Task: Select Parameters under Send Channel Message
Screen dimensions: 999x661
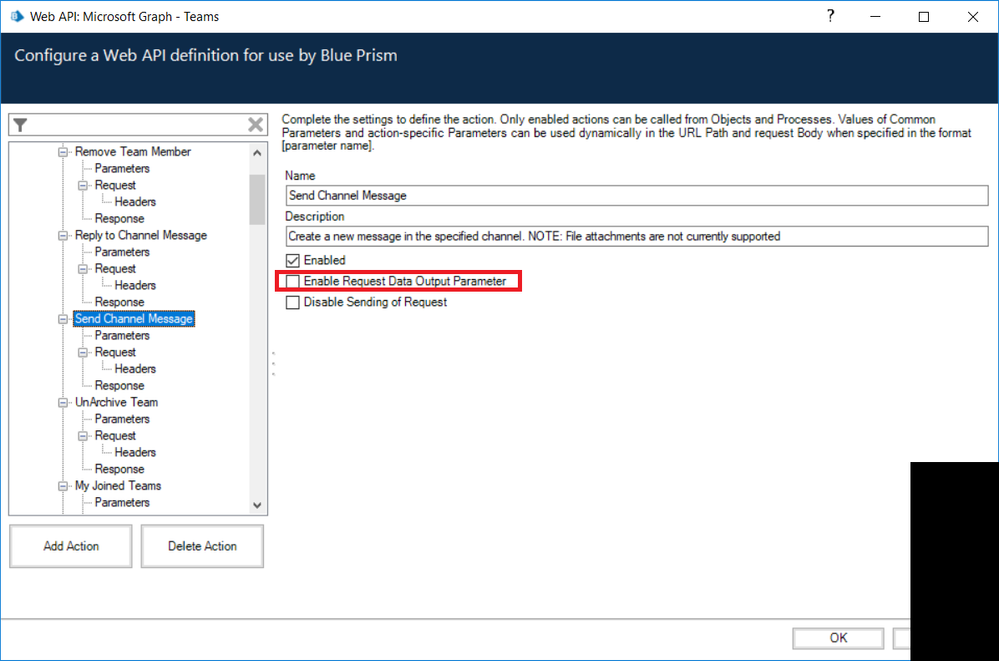Action: (122, 336)
